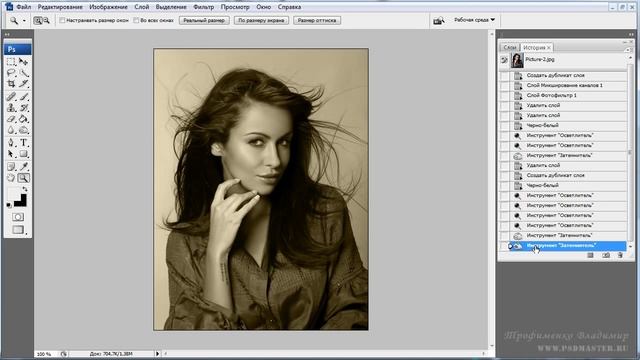This screenshot has height=360, width=640.
Task: Select the Dodge/Burn tool in toolbox
Action: 24,130
